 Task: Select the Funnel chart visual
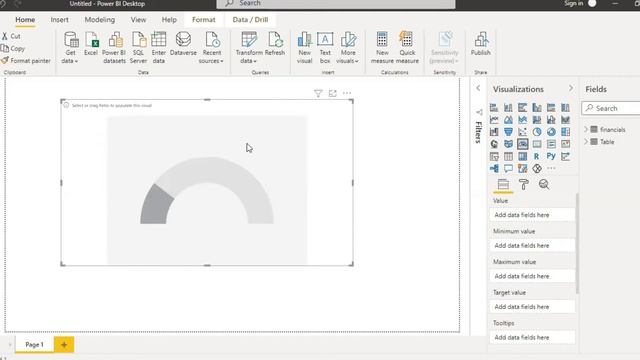[508, 132]
